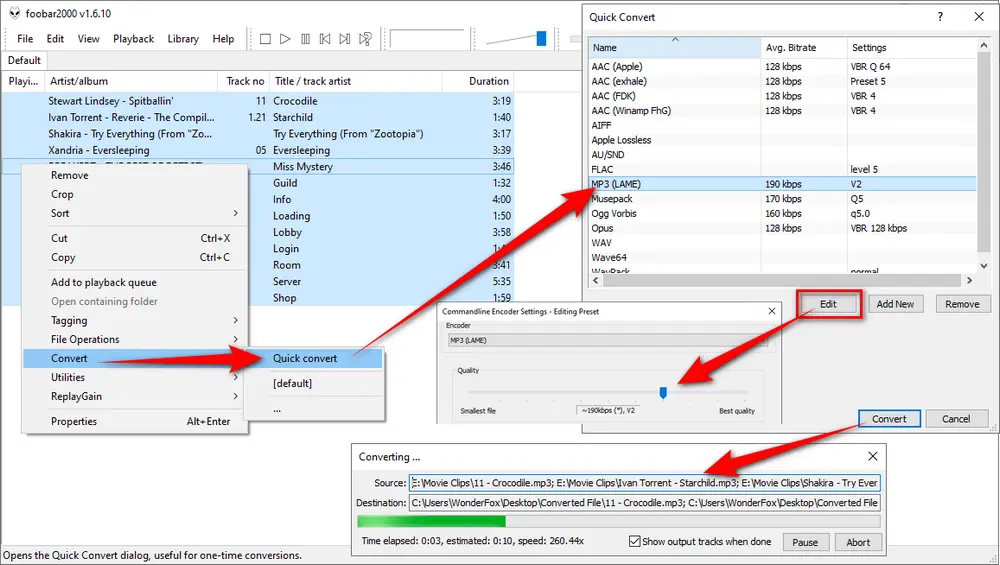The width and height of the screenshot is (1000, 565).
Task: Close the Commandline Encoder Settings dialog
Action: click(771, 311)
